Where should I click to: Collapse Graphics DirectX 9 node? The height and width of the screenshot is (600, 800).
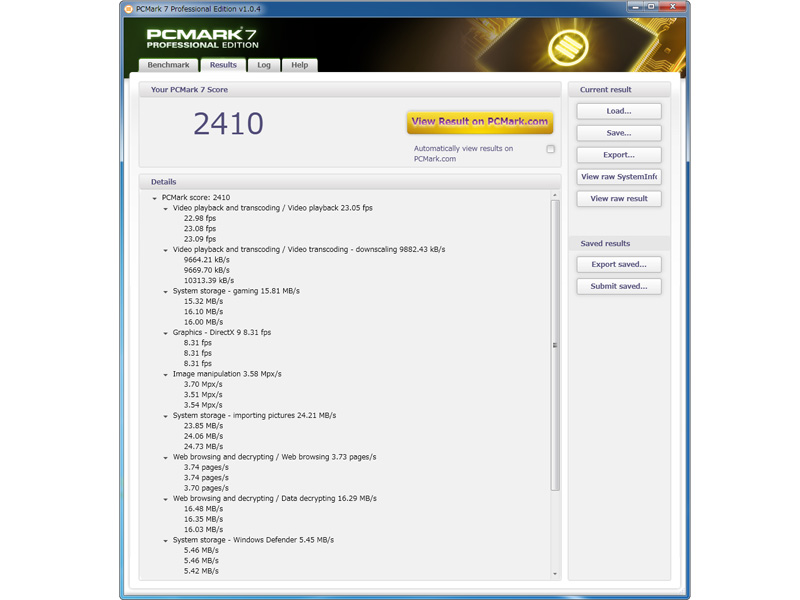(165, 333)
